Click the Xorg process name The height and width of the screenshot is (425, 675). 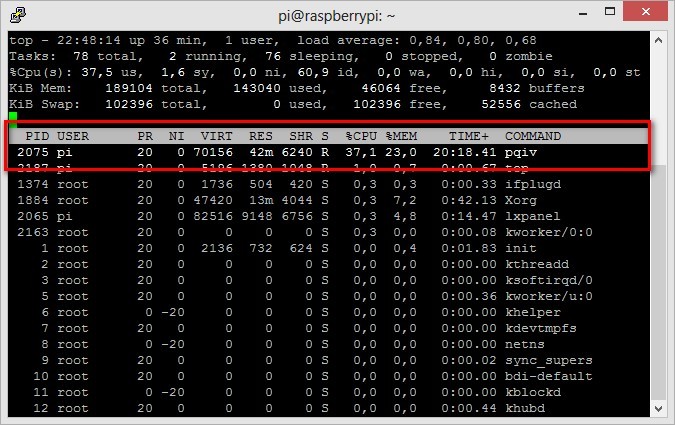pyautogui.click(x=521, y=201)
